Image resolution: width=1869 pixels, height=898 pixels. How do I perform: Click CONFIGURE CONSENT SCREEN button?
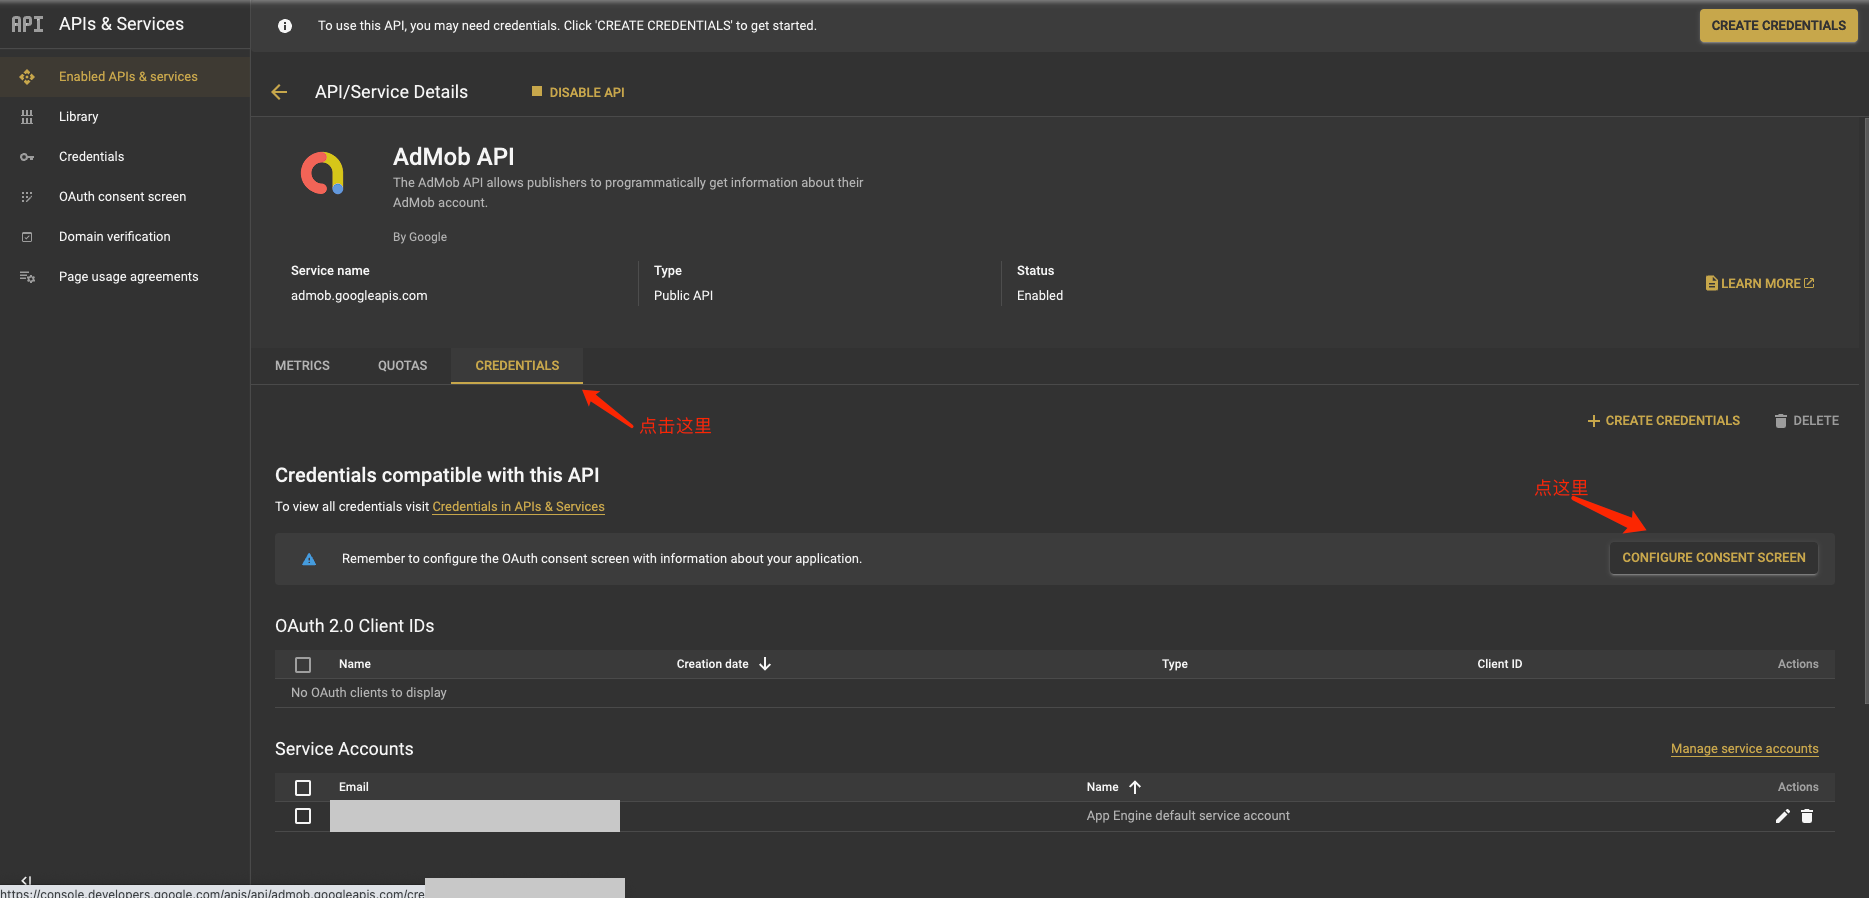tap(1713, 558)
